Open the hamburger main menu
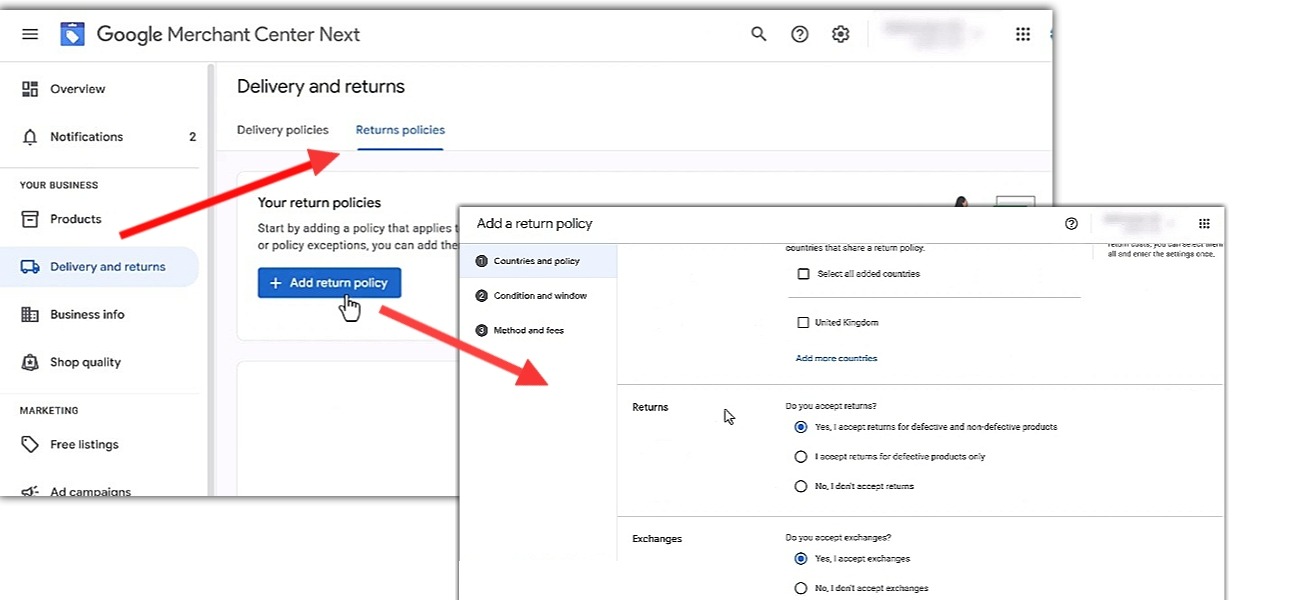This screenshot has height=600, width=1300. [x=30, y=35]
